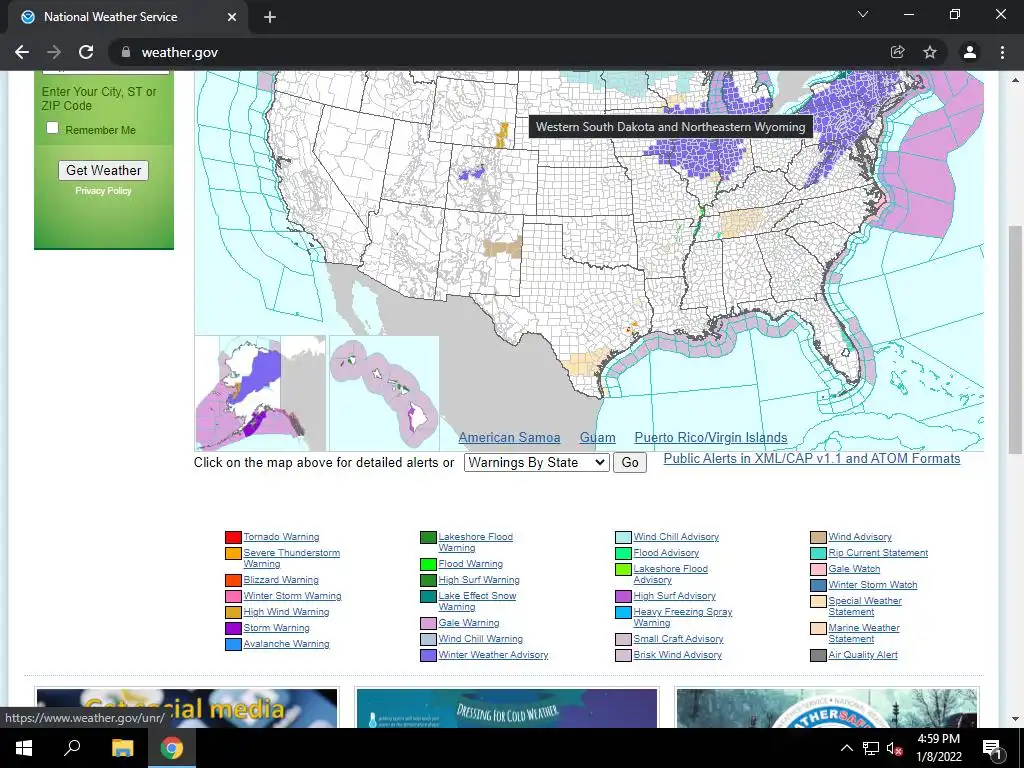Open the Dressing for Cold Weather banner
The height and width of the screenshot is (768, 1024).
(x=507, y=709)
